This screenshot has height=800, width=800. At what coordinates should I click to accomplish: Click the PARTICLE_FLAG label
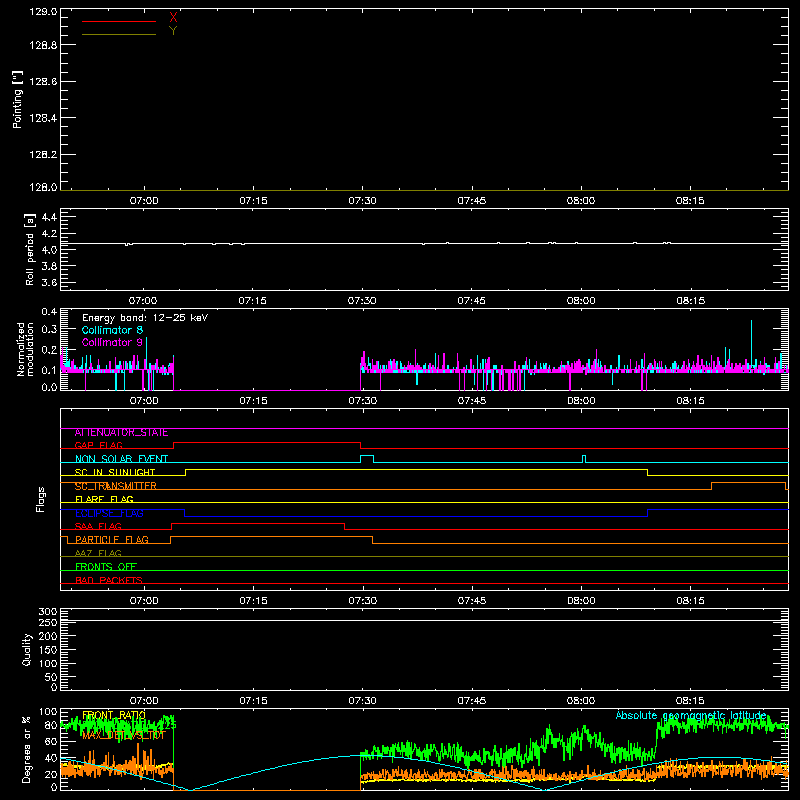112,540
